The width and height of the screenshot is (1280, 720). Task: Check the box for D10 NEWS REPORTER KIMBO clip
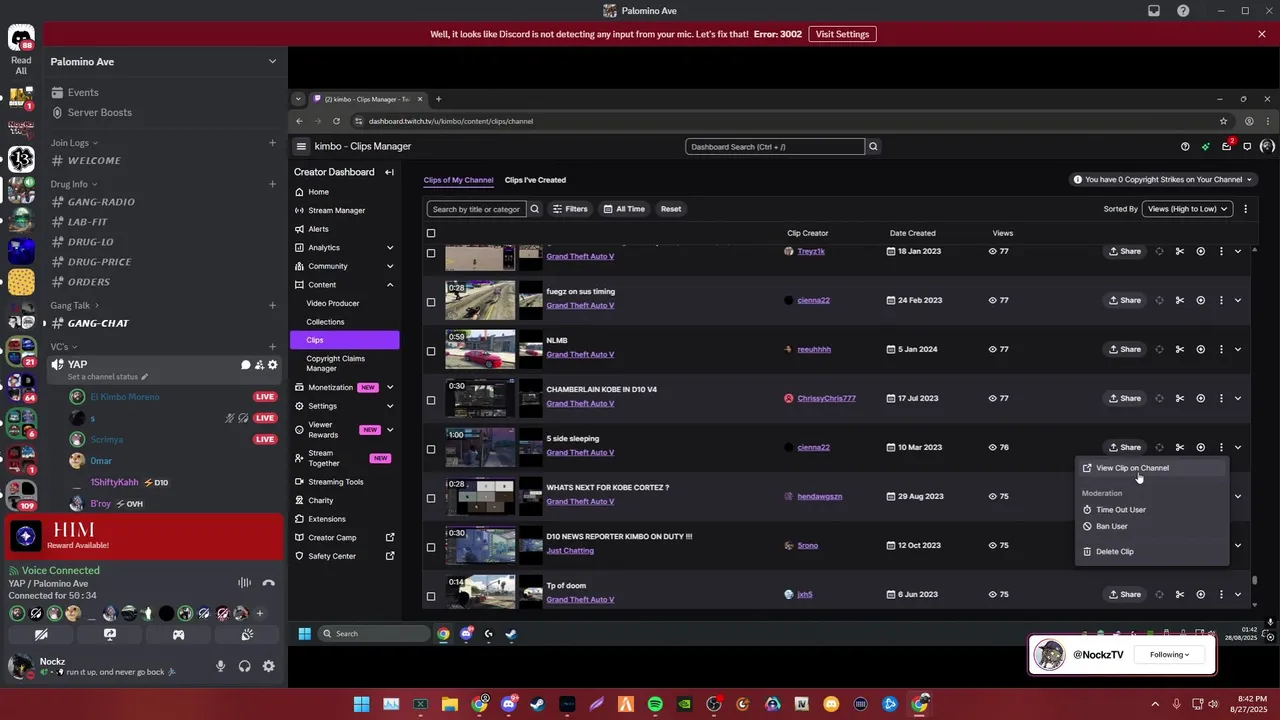(431, 547)
